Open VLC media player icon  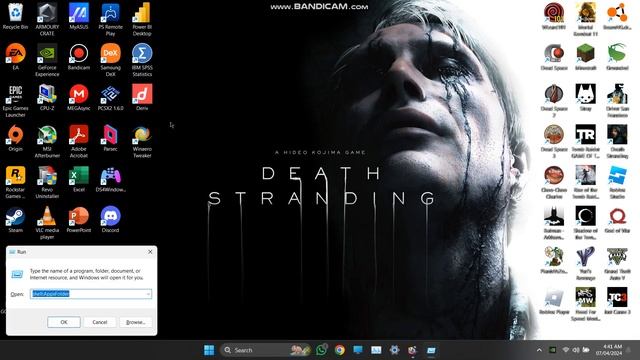(47, 222)
